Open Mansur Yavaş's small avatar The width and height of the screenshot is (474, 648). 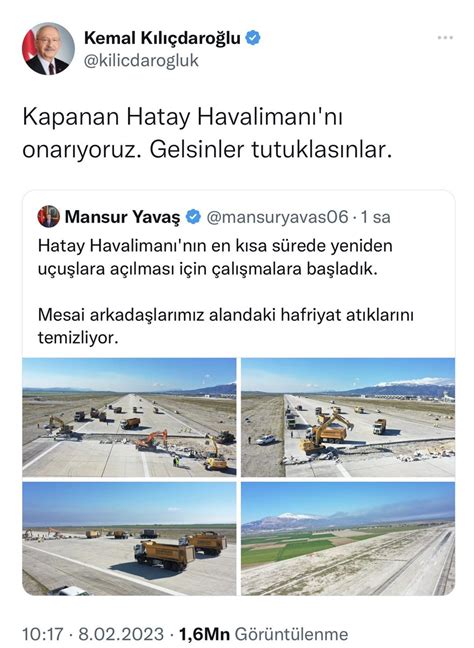[x=49, y=217]
